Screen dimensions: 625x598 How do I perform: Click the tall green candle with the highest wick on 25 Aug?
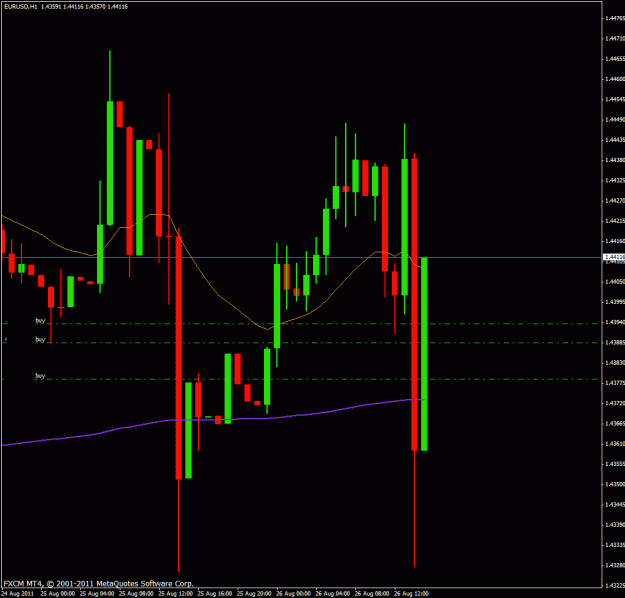110,163
